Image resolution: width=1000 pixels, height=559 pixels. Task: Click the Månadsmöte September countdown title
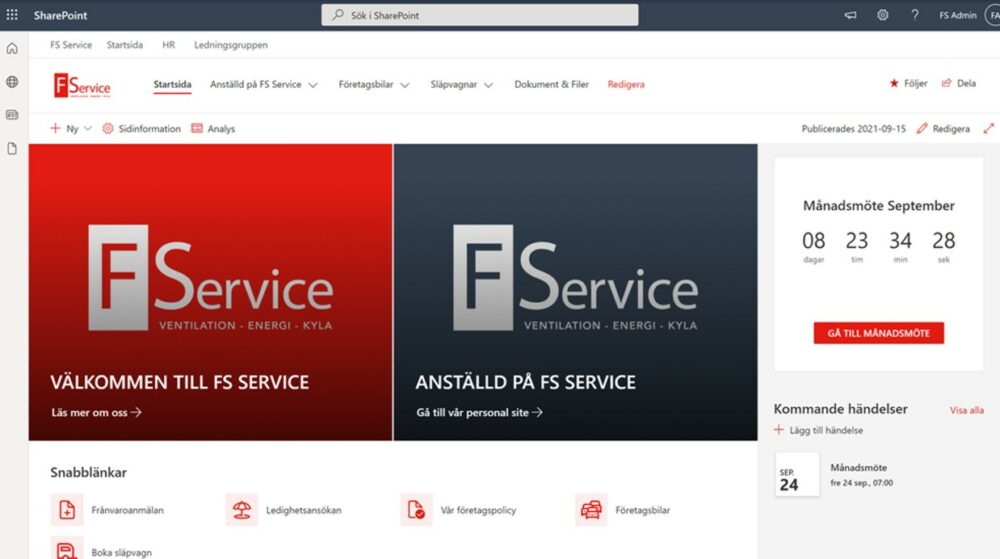(x=878, y=205)
